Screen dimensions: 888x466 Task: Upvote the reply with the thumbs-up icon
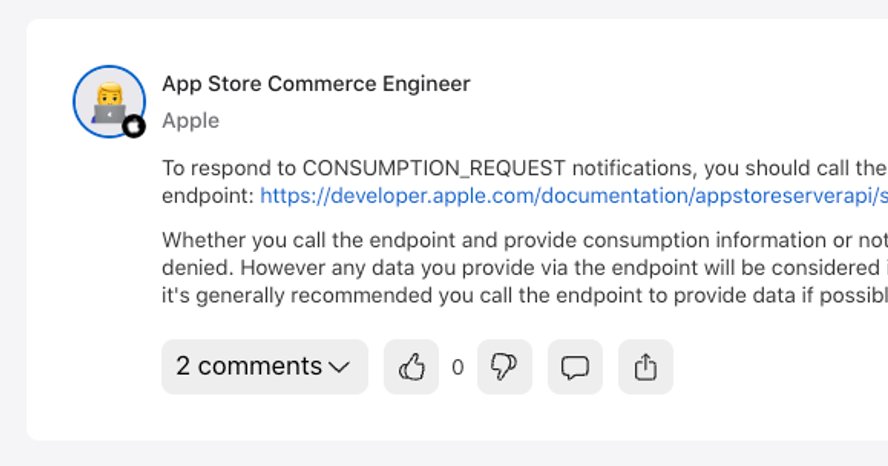411,367
